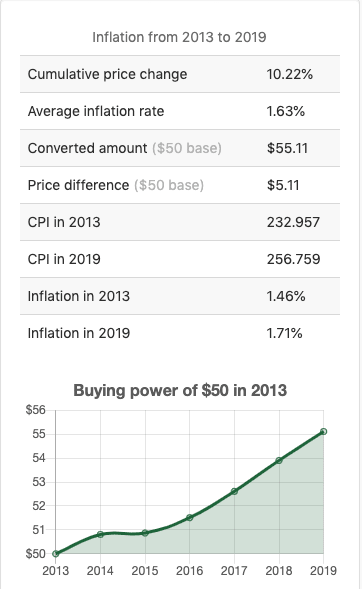Click the 10.22% cumulative change value
This screenshot has width=362, height=589.
290,74
